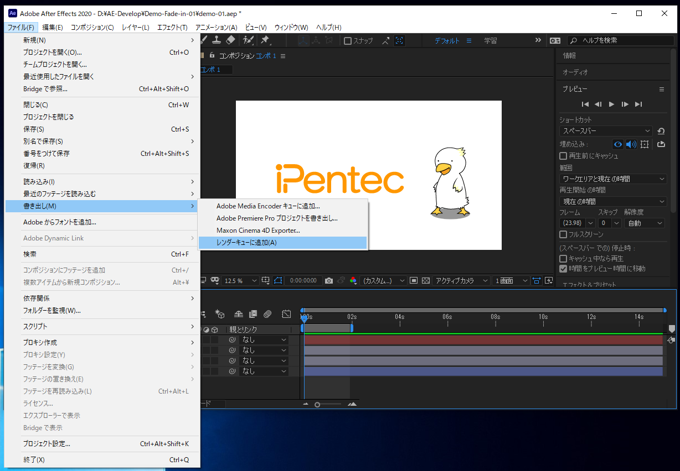
Task: Choose Adobe Media Encoder キューに追加
Action: (x=283, y=206)
